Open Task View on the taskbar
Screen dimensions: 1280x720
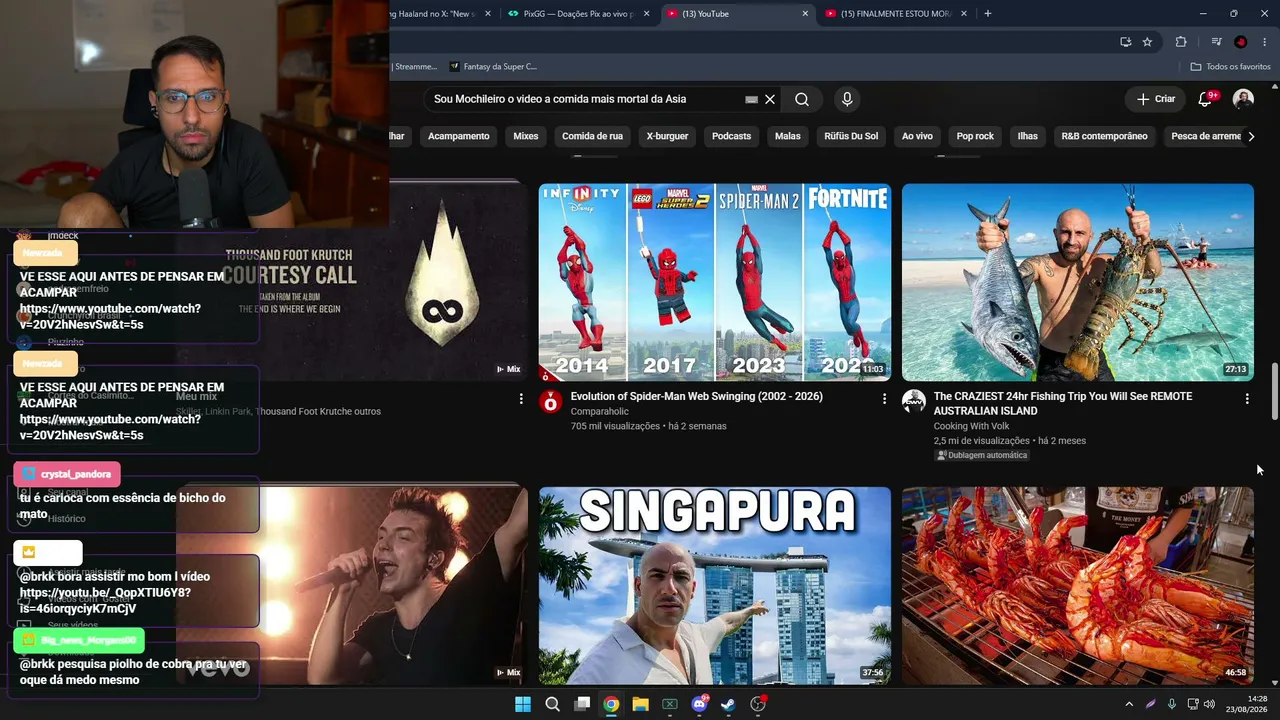point(582,704)
